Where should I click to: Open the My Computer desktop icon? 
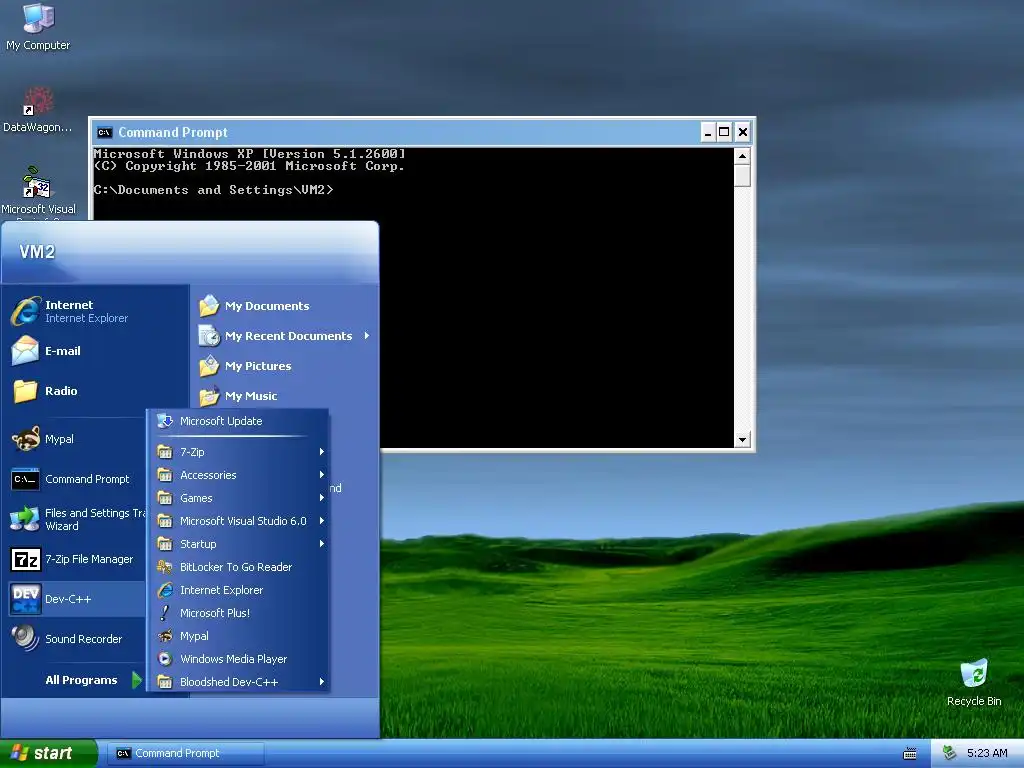pos(38,27)
